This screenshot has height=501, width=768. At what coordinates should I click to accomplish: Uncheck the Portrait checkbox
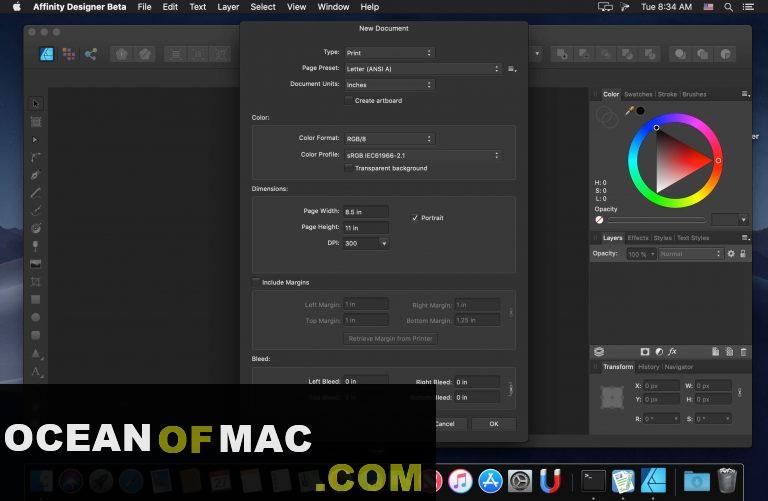415,218
